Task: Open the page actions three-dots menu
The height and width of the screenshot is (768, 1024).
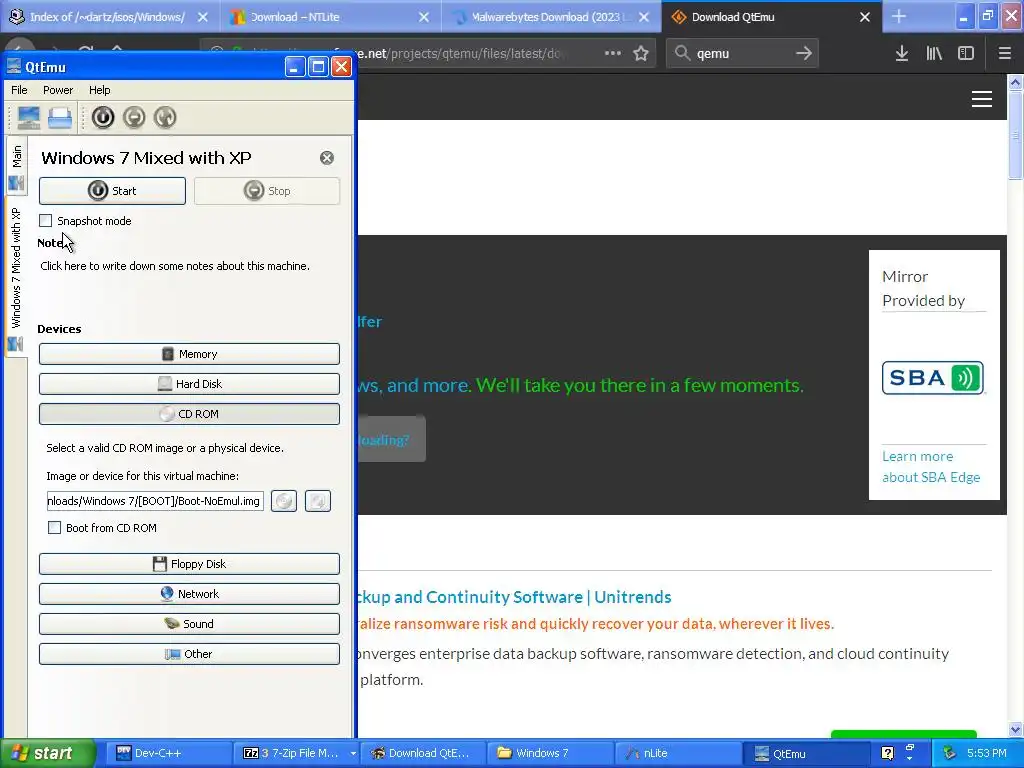Action: click(613, 54)
